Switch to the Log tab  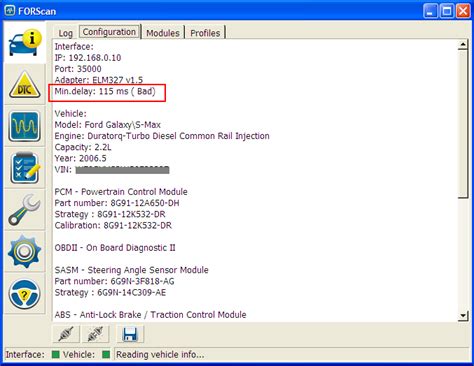66,33
